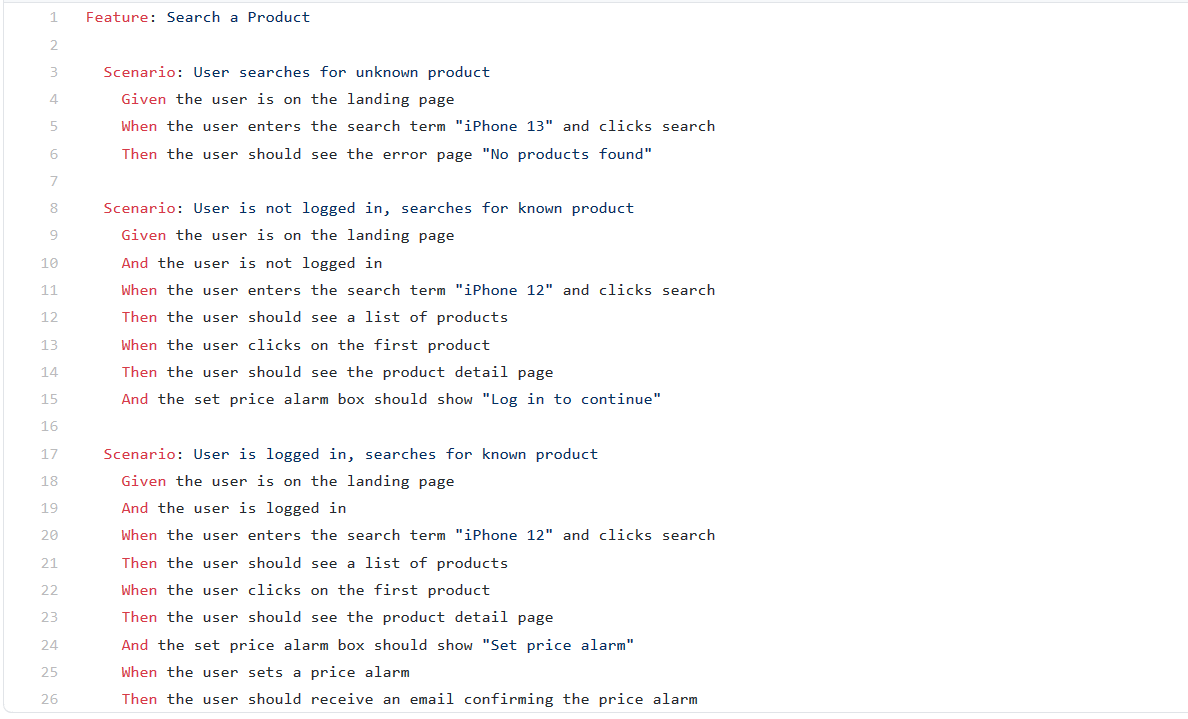
Task: Click the 'And' keyword on line 10
Action: pyautogui.click(x=135, y=263)
